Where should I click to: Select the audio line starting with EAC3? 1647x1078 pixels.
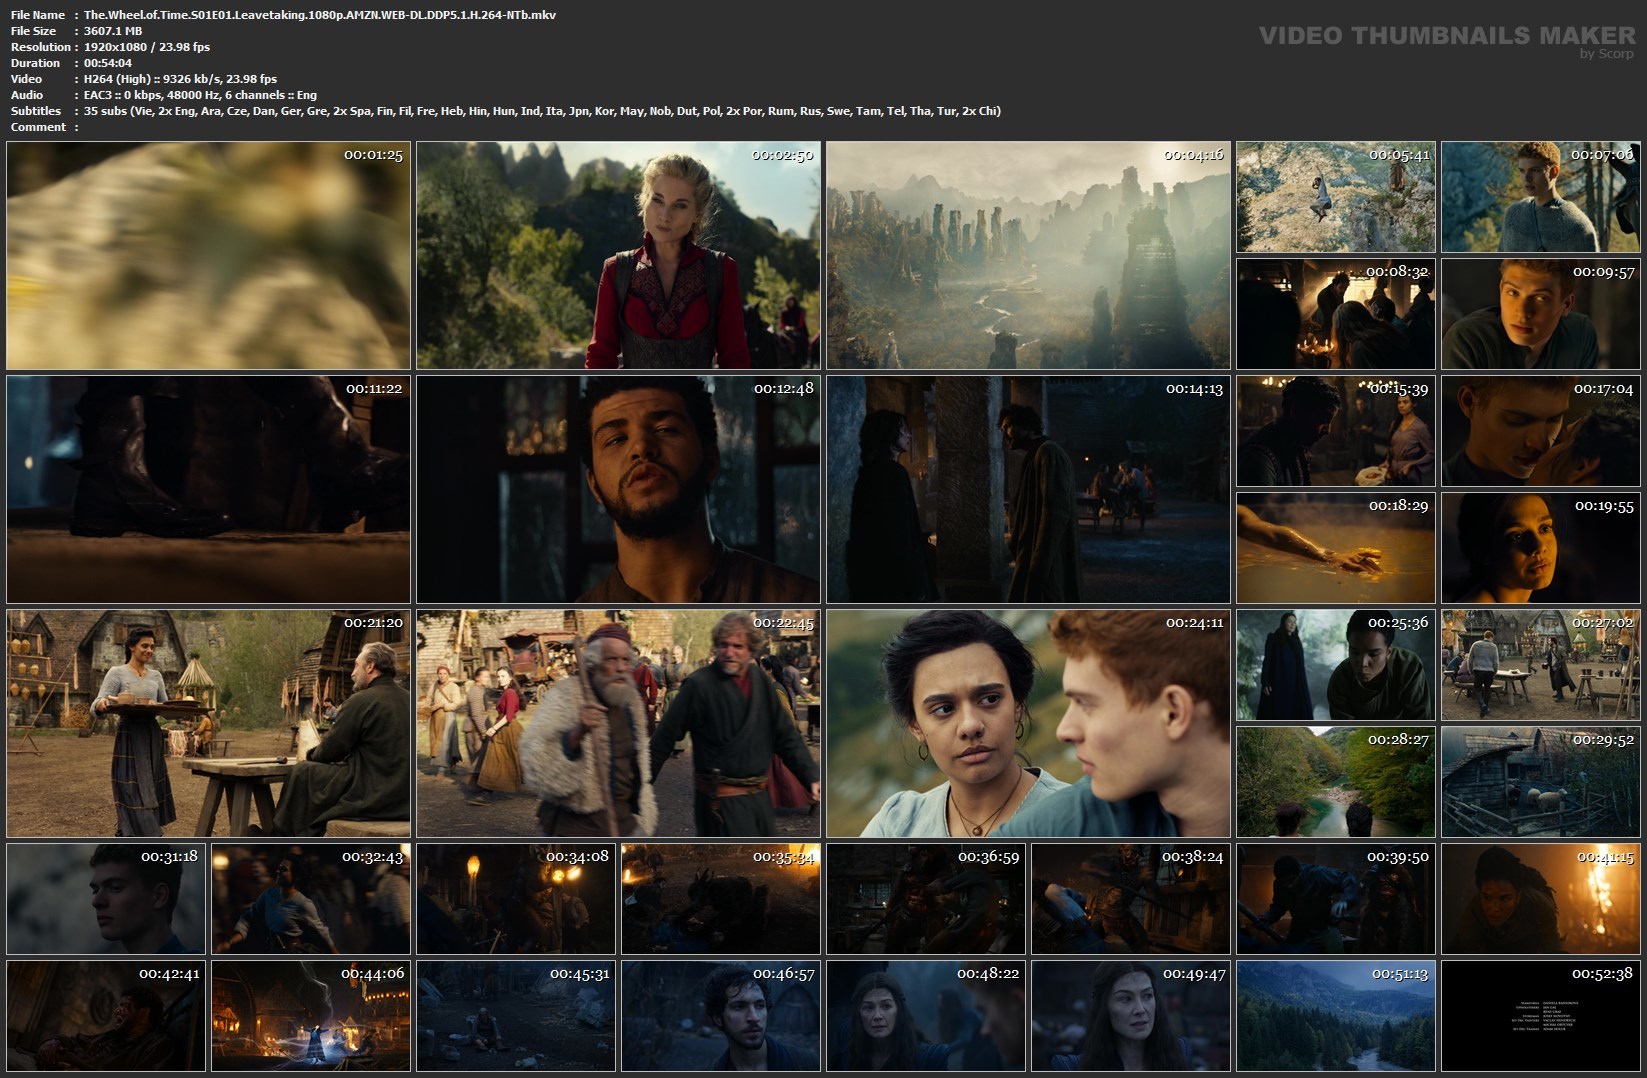click(x=200, y=95)
